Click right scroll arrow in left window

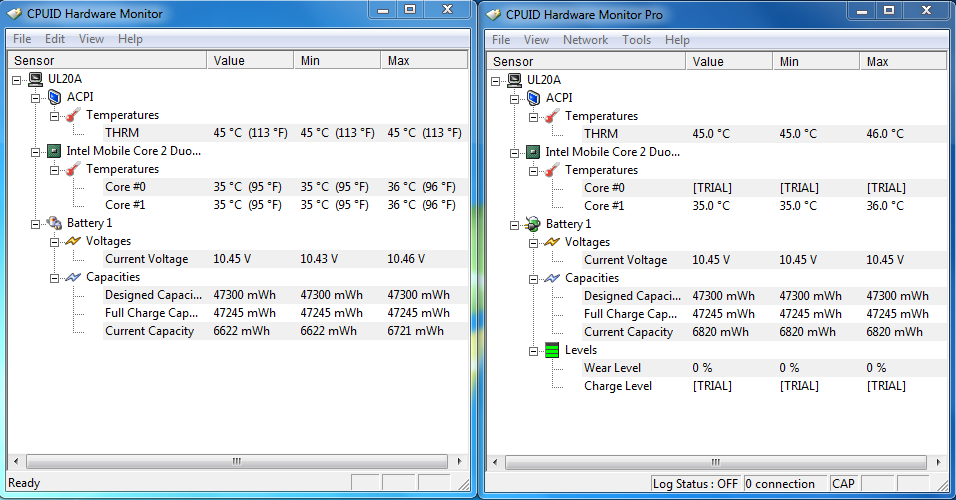point(459,461)
